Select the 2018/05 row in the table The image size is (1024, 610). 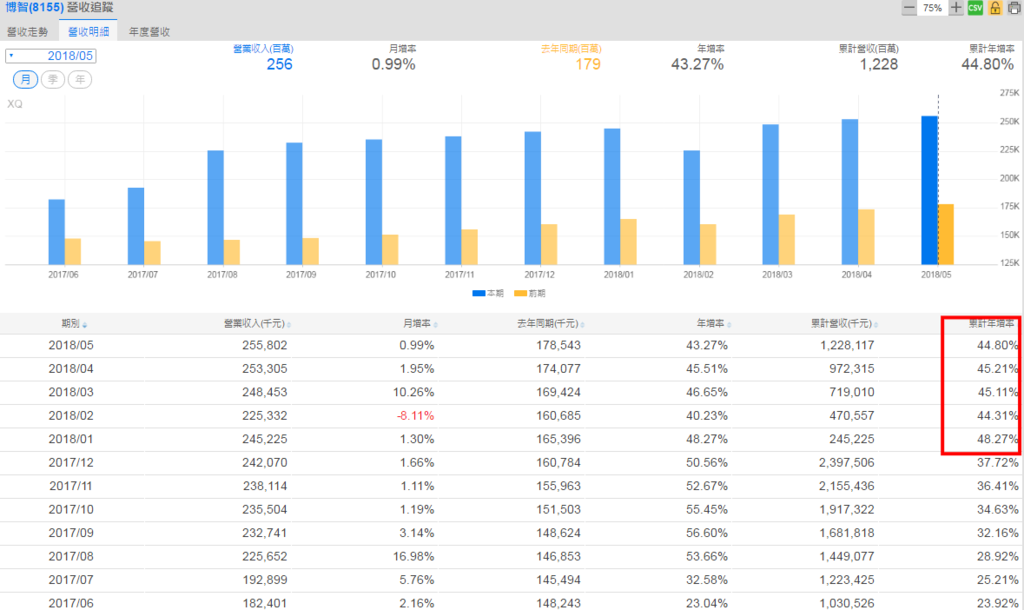coord(509,345)
